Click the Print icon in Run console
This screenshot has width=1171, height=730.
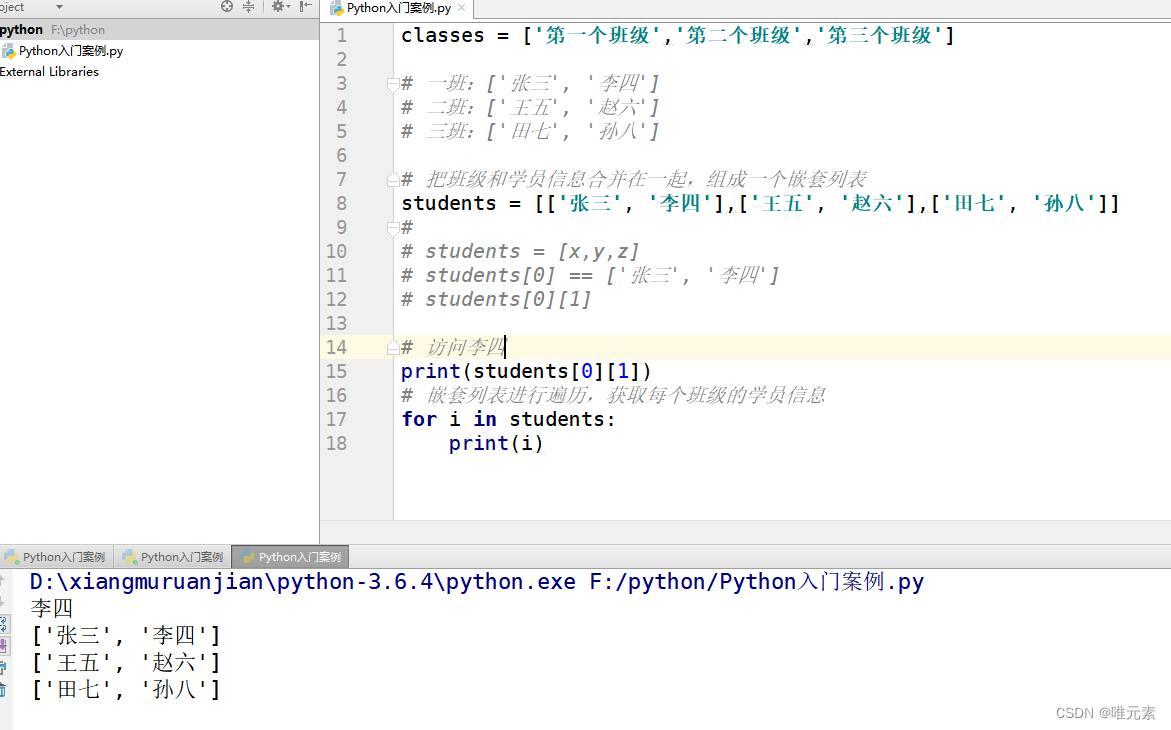(x=3, y=667)
